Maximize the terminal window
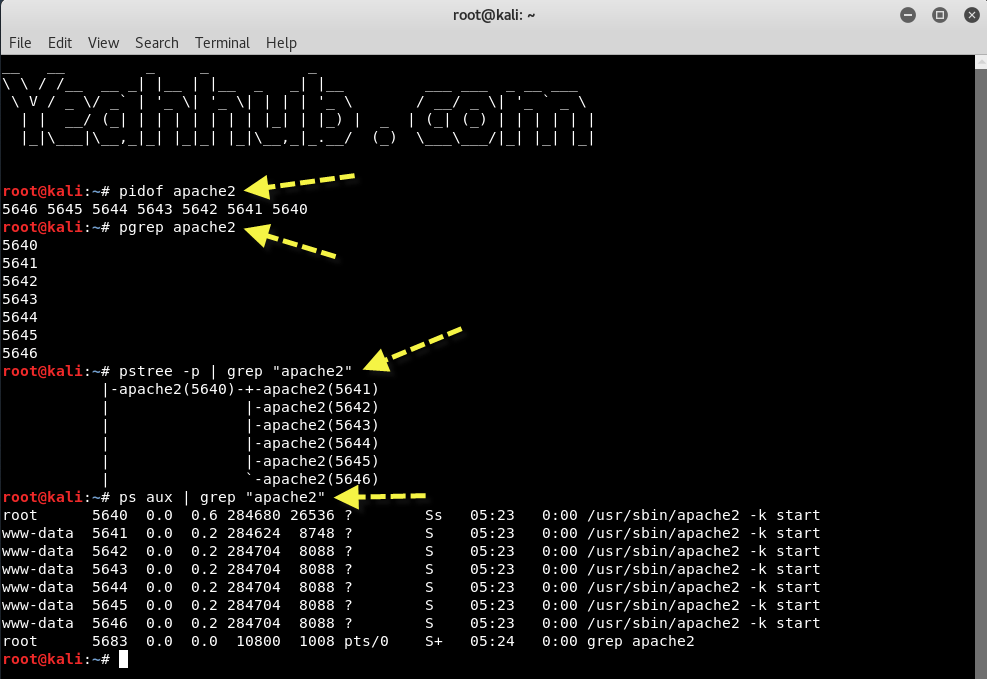This screenshot has width=987, height=679. tap(939, 15)
